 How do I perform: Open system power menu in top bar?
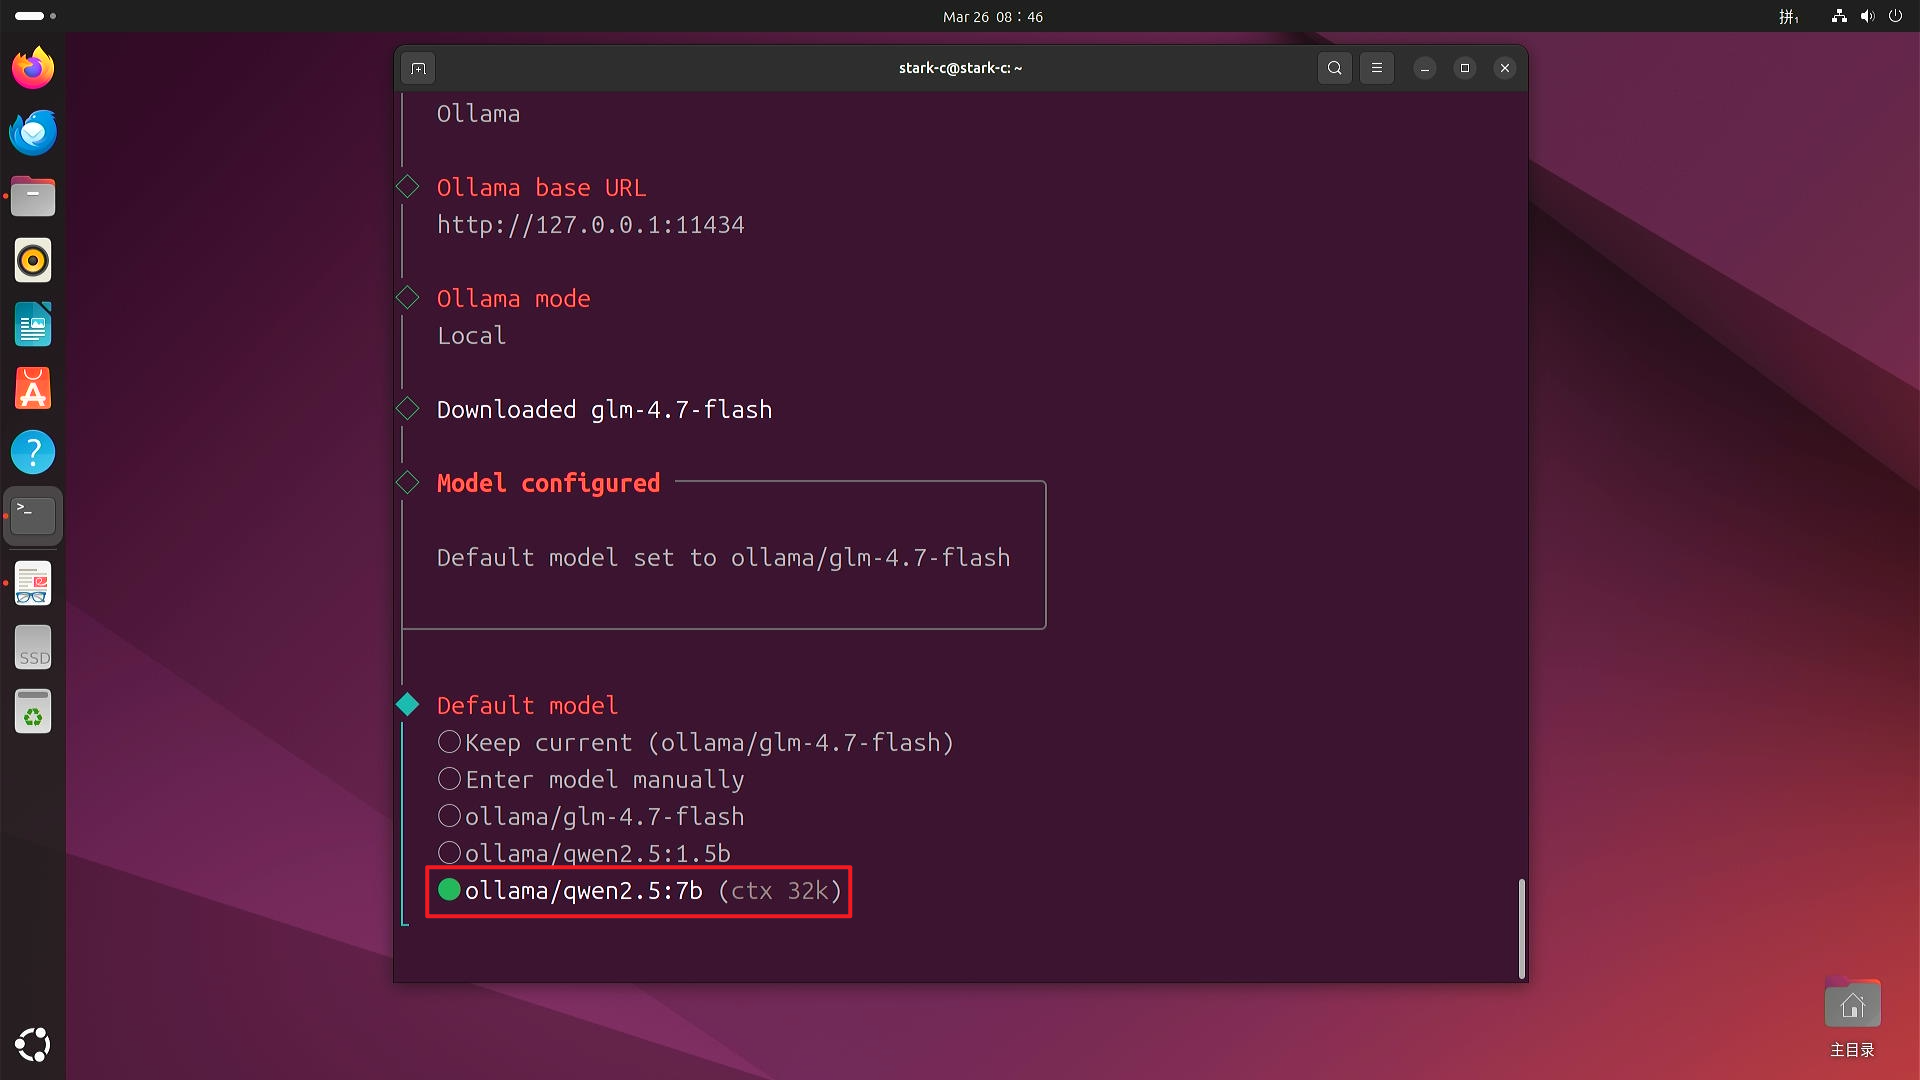1895,16
